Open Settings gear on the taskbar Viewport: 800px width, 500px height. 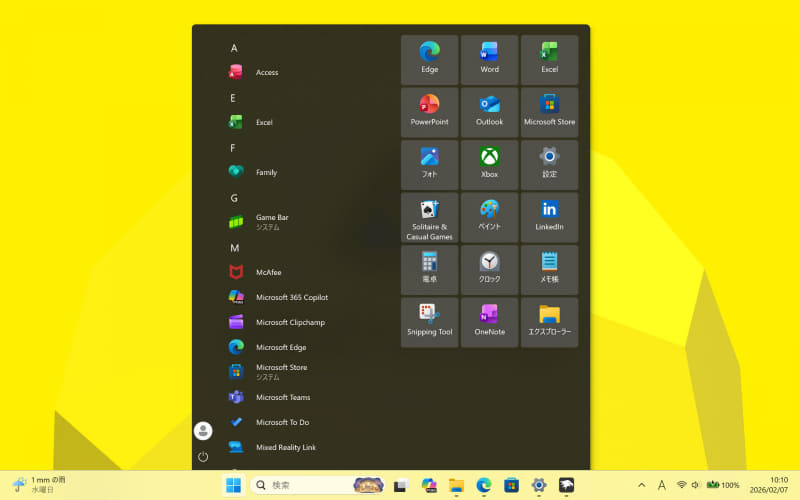[x=539, y=485]
